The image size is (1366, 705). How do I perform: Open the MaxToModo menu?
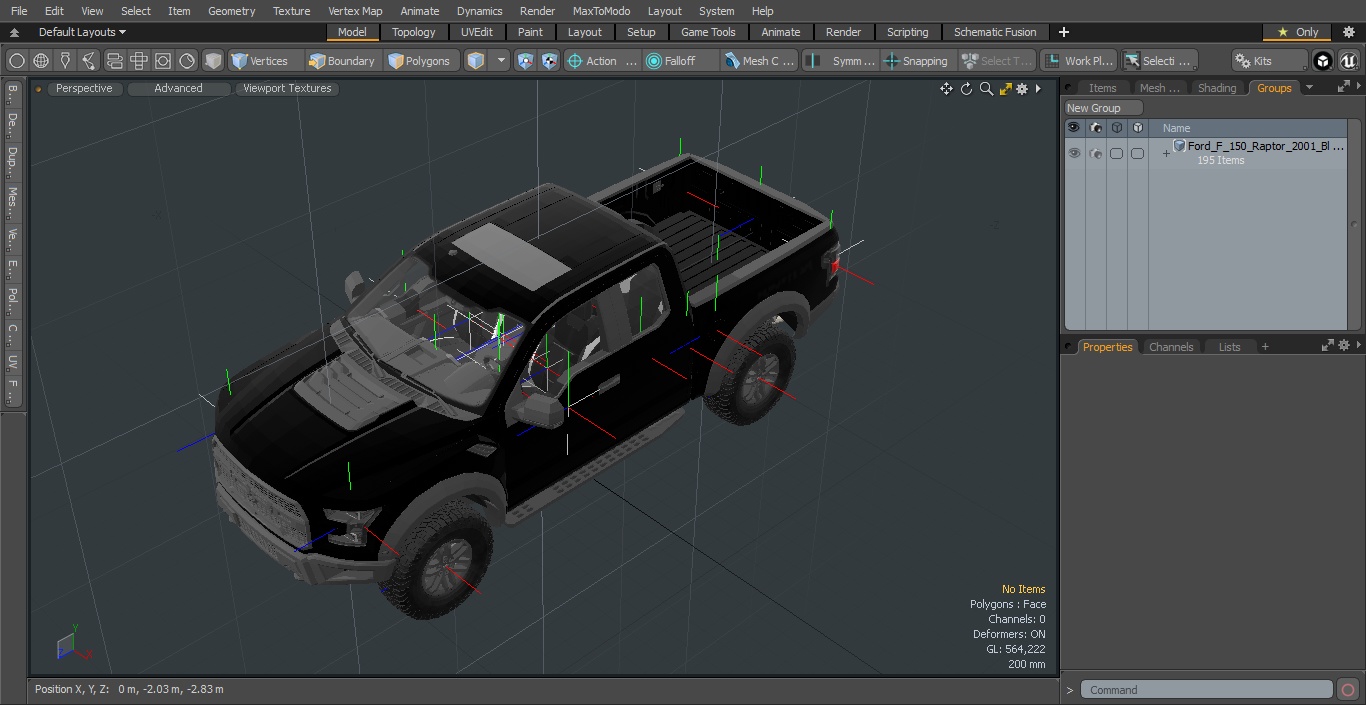(601, 11)
